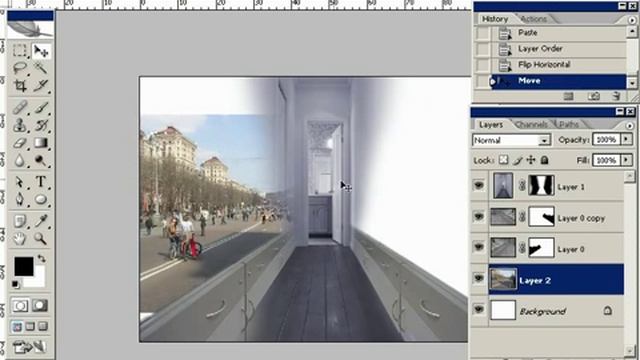Select the Slice tool
640x360 pixels.
(x=41, y=85)
